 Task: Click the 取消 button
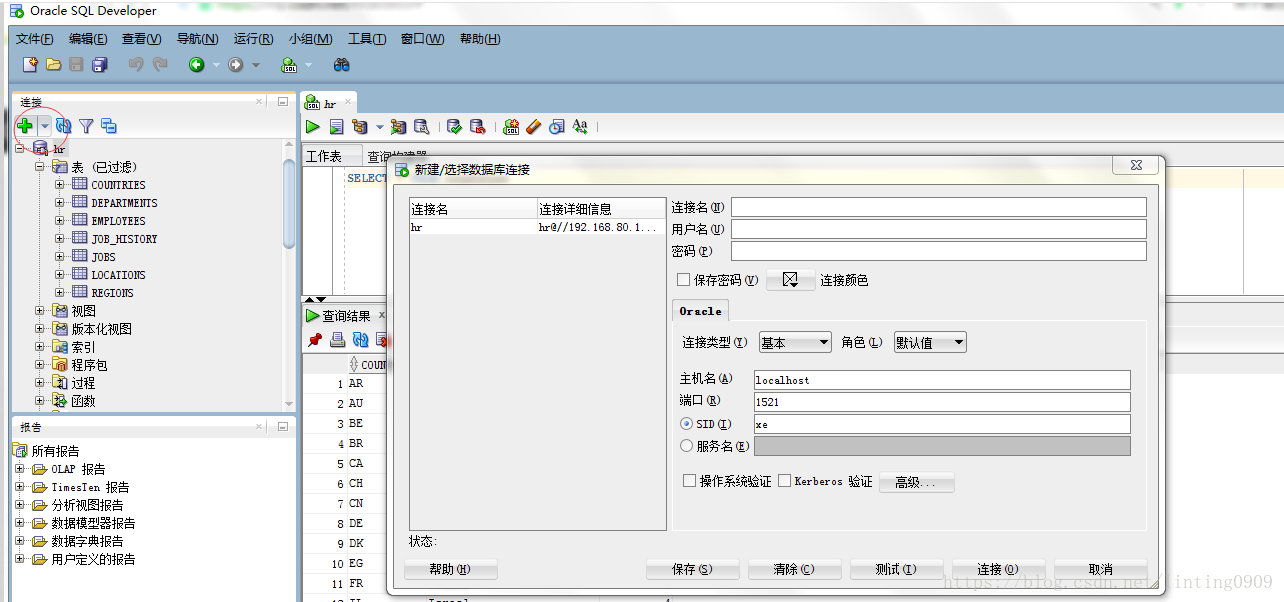[x=1101, y=569]
